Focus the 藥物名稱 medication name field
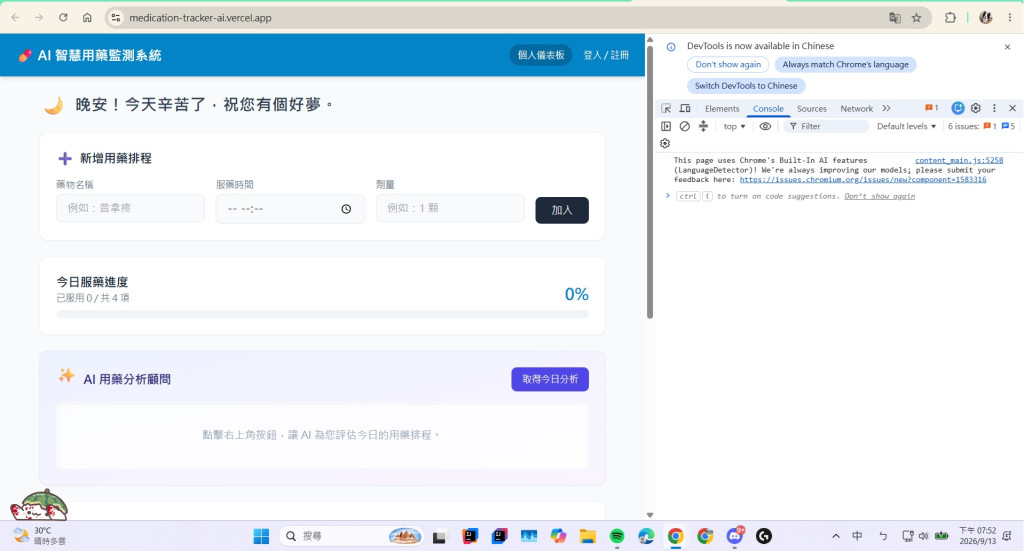 pos(131,208)
